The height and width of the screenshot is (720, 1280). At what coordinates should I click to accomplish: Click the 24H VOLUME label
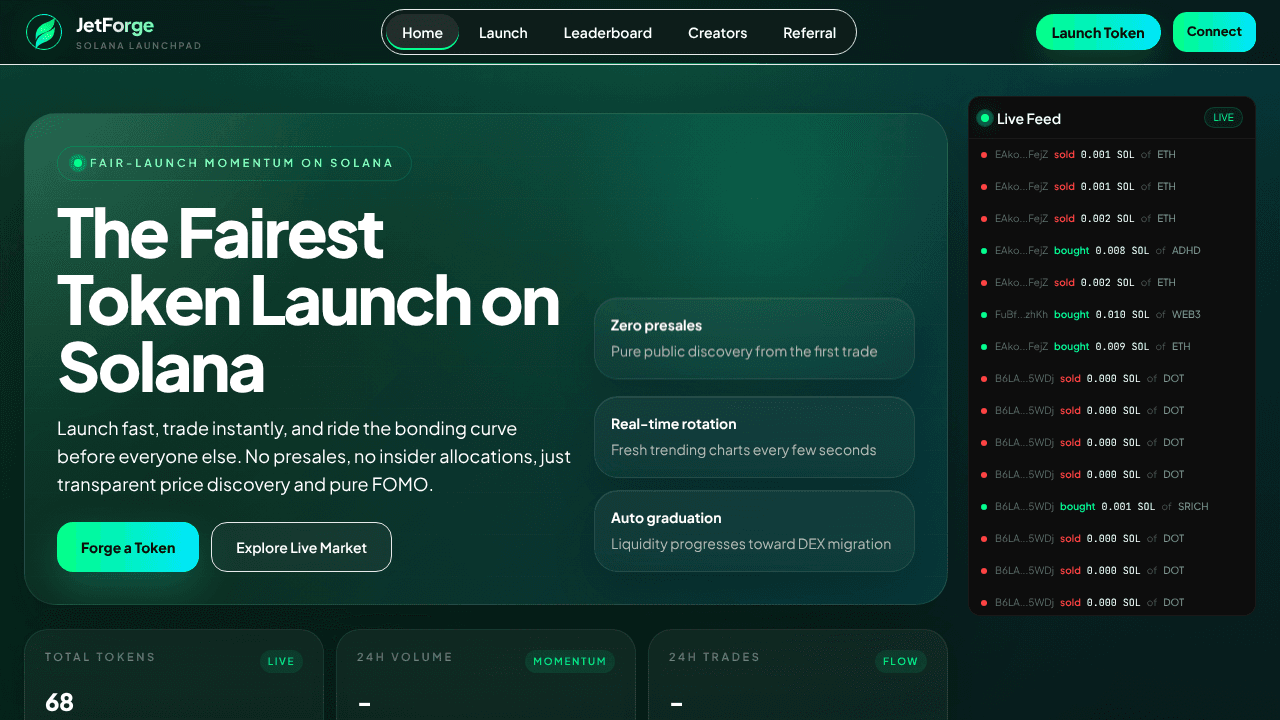(405, 657)
